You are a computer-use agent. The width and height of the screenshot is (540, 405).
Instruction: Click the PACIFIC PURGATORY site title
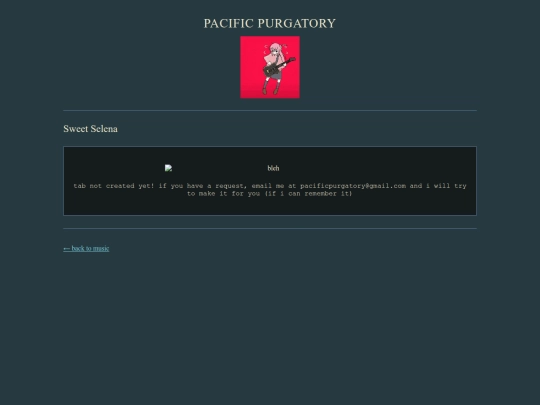(x=270, y=23)
